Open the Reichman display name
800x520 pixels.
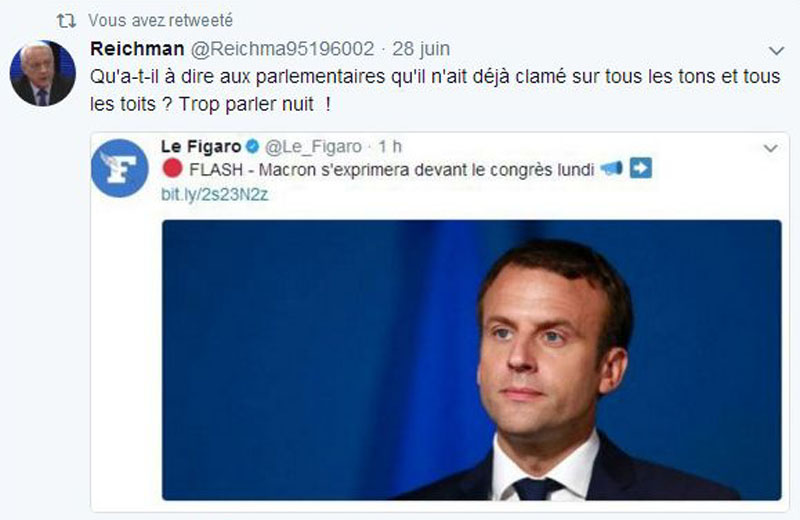tap(137, 49)
